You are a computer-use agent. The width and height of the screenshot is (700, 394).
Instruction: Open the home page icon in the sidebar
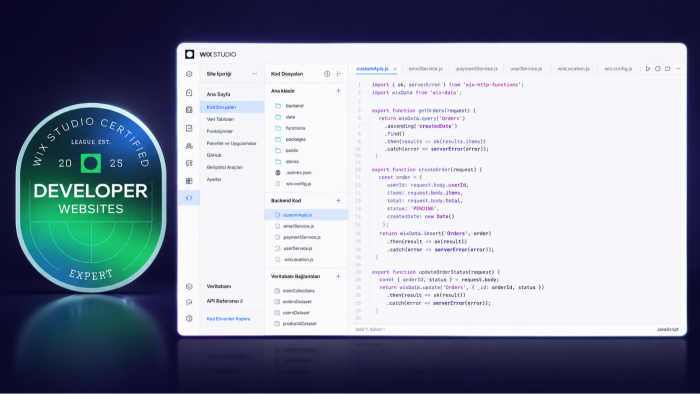pos(189,92)
